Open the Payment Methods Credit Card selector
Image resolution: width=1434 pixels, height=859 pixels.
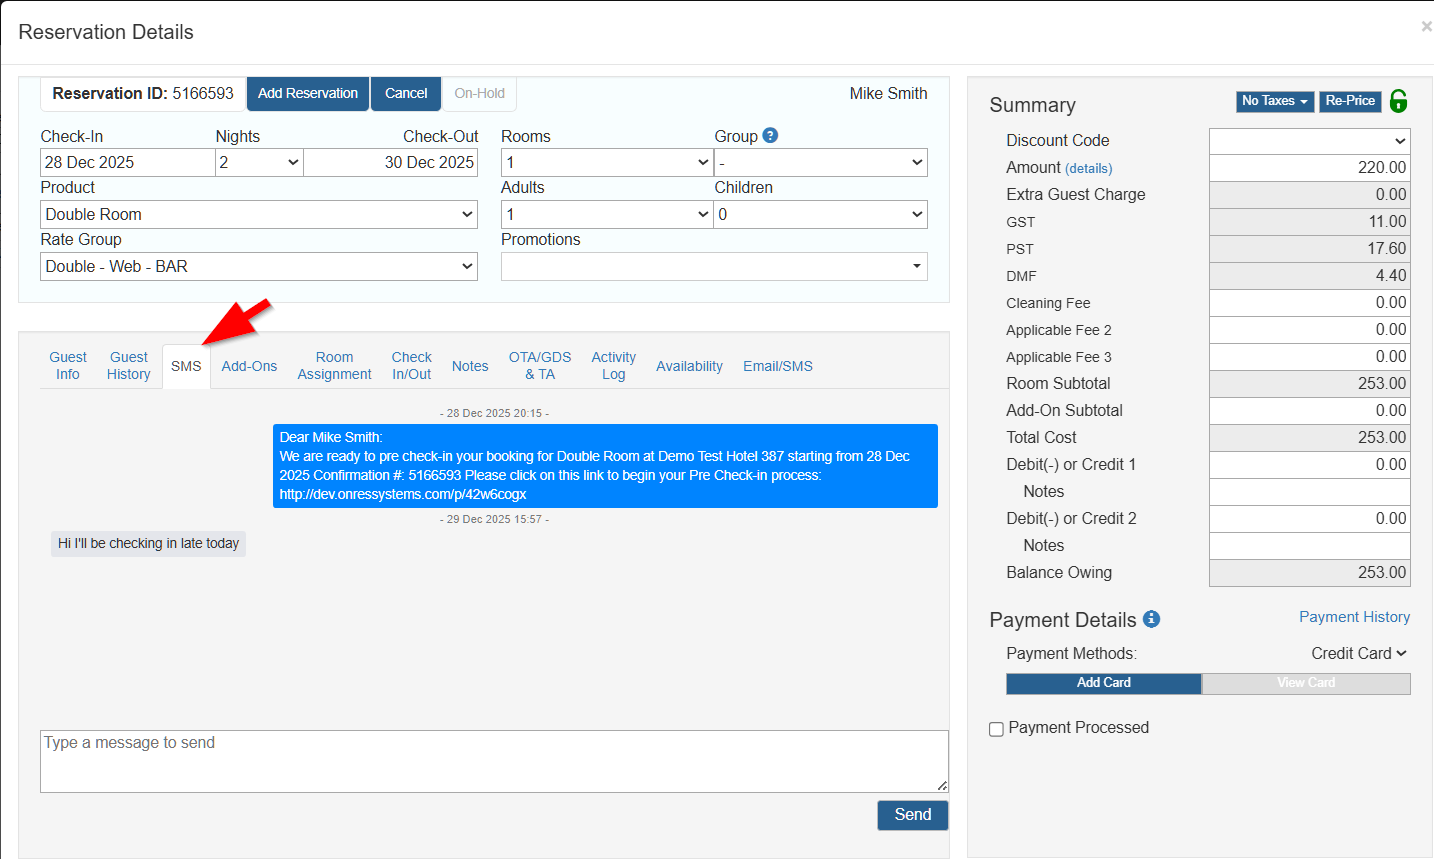[1358, 653]
